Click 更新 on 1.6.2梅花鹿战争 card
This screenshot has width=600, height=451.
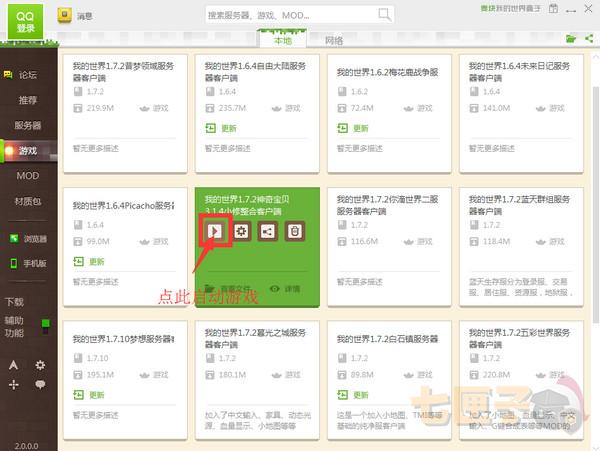click(x=353, y=128)
